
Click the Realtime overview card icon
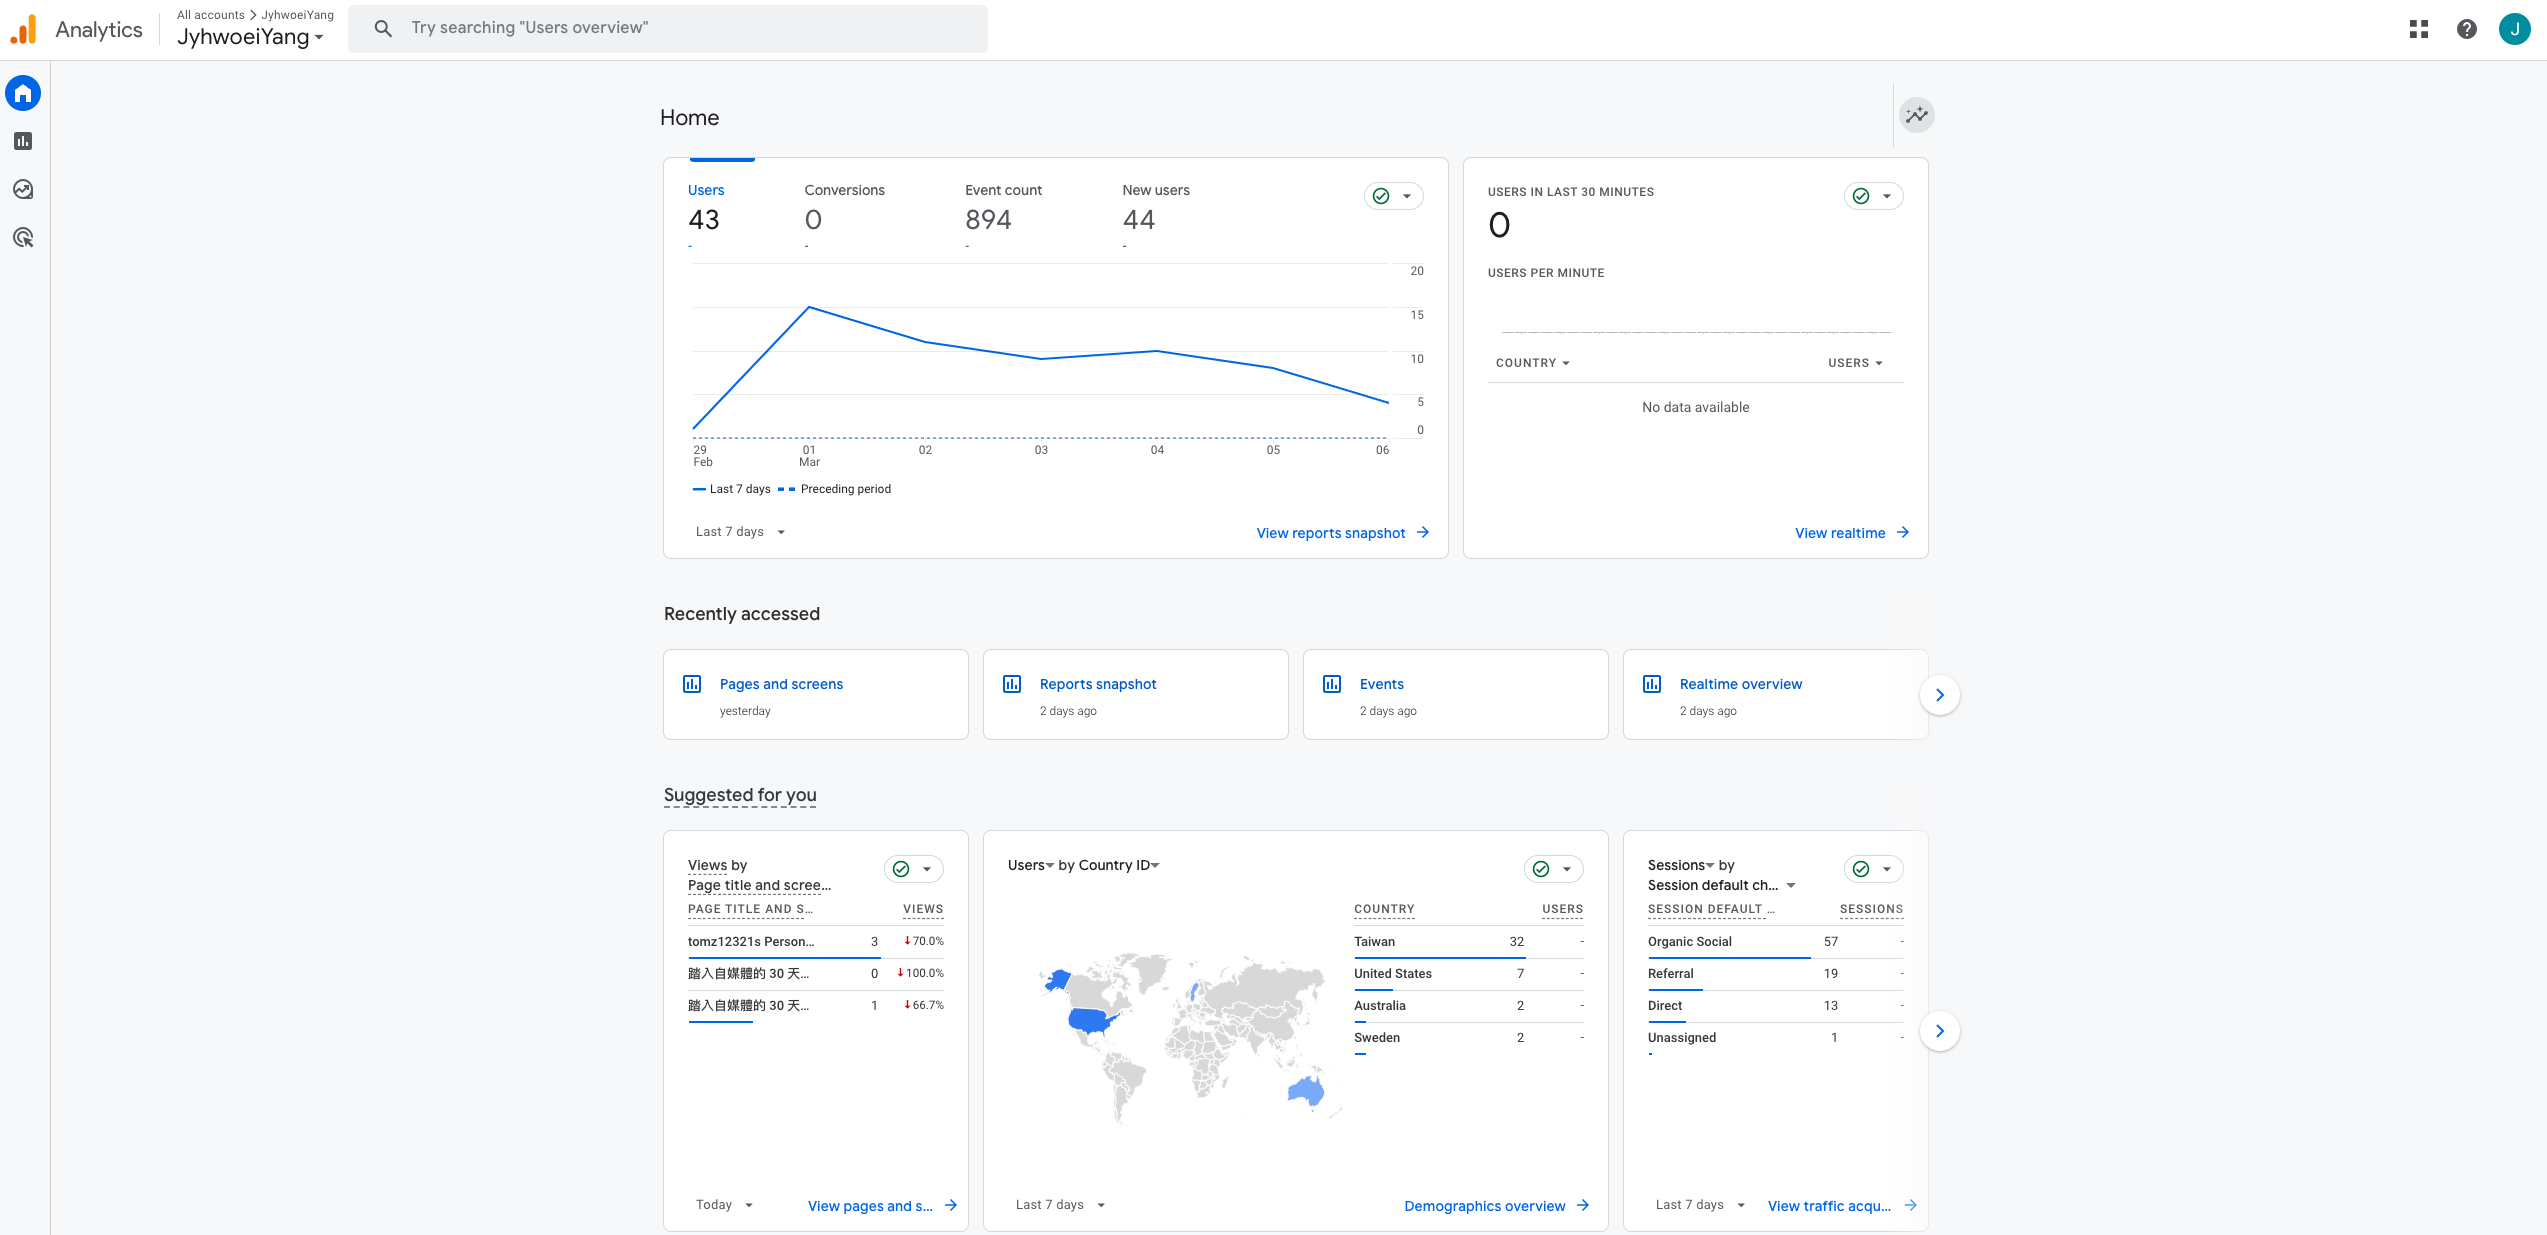pyautogui.click(x=1652, y=684)
